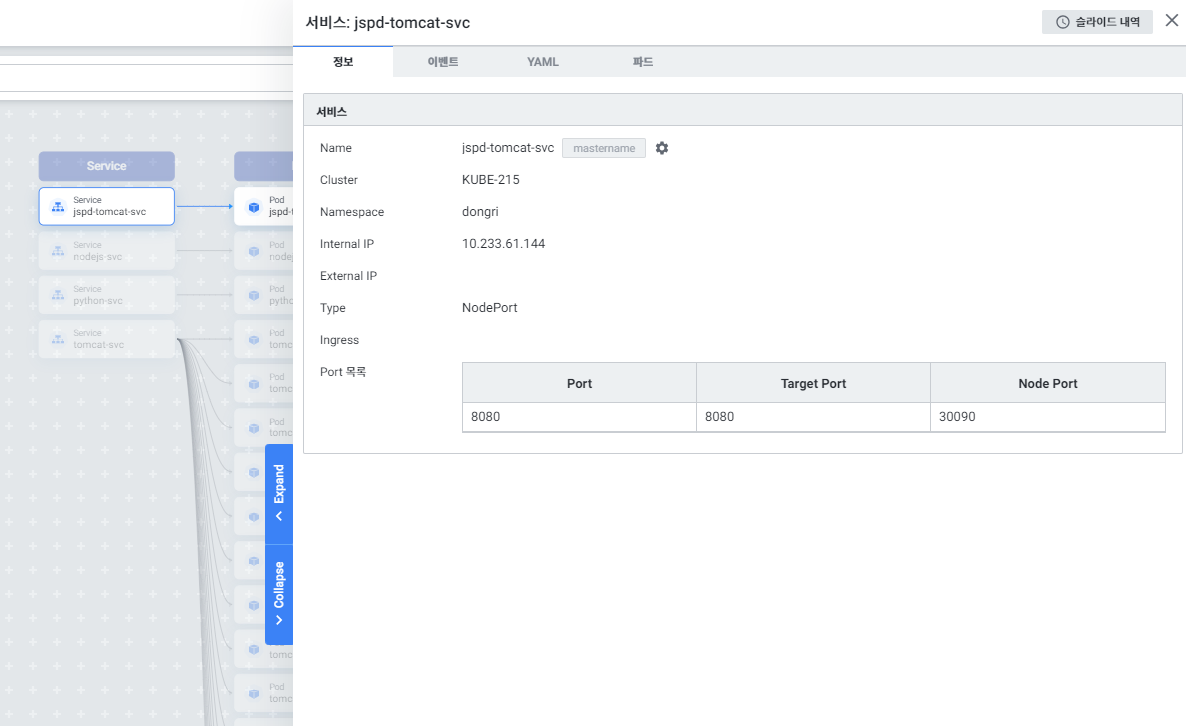Open the YAML tab
Viewport: 1186px width, 726px height.
coord(543,62)
